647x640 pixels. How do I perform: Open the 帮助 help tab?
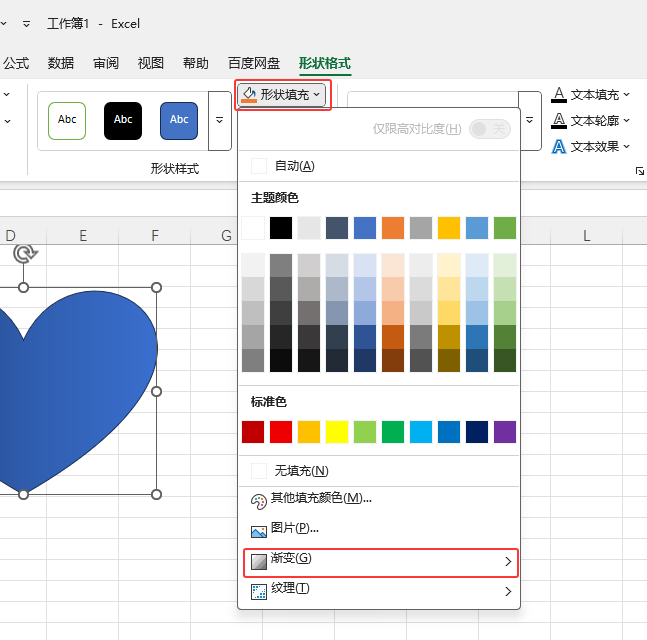(x=196, y=63)
